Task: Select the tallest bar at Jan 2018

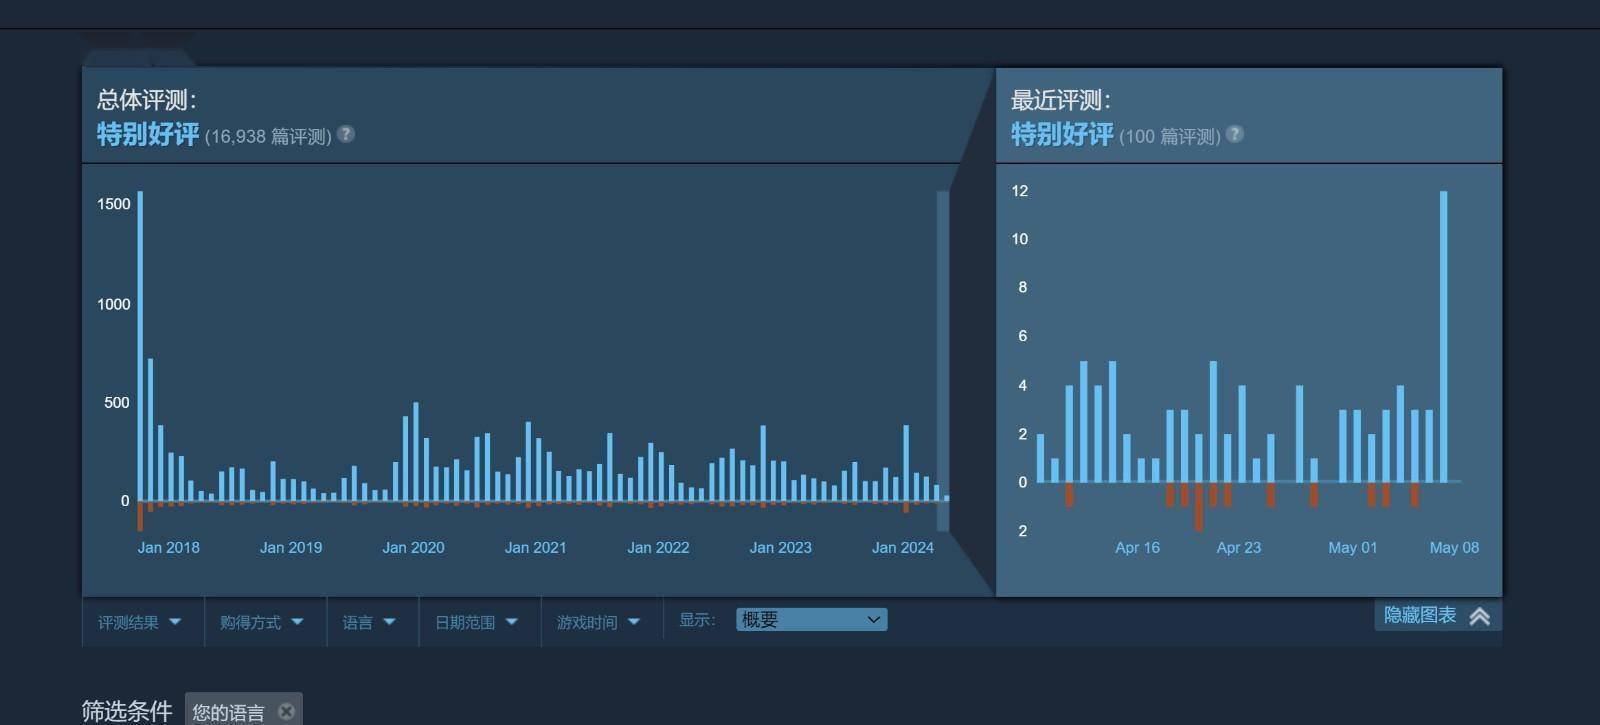Action: tap(140, 346)
